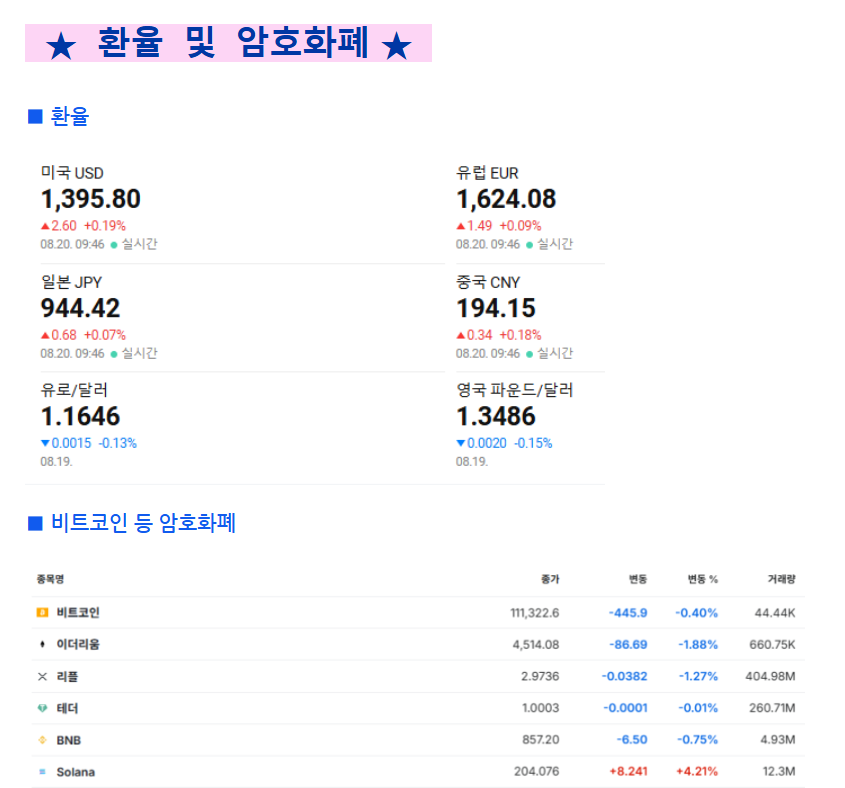
Task: Select the '이더리움' row name
Action: coord(78,644)
